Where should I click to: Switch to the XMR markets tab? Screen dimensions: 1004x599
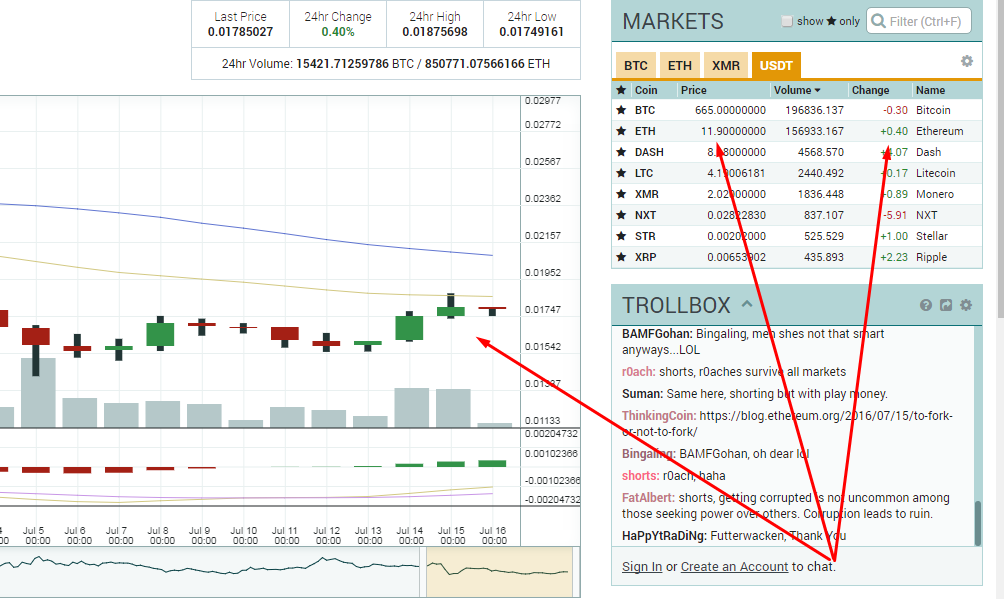[726, 66]
